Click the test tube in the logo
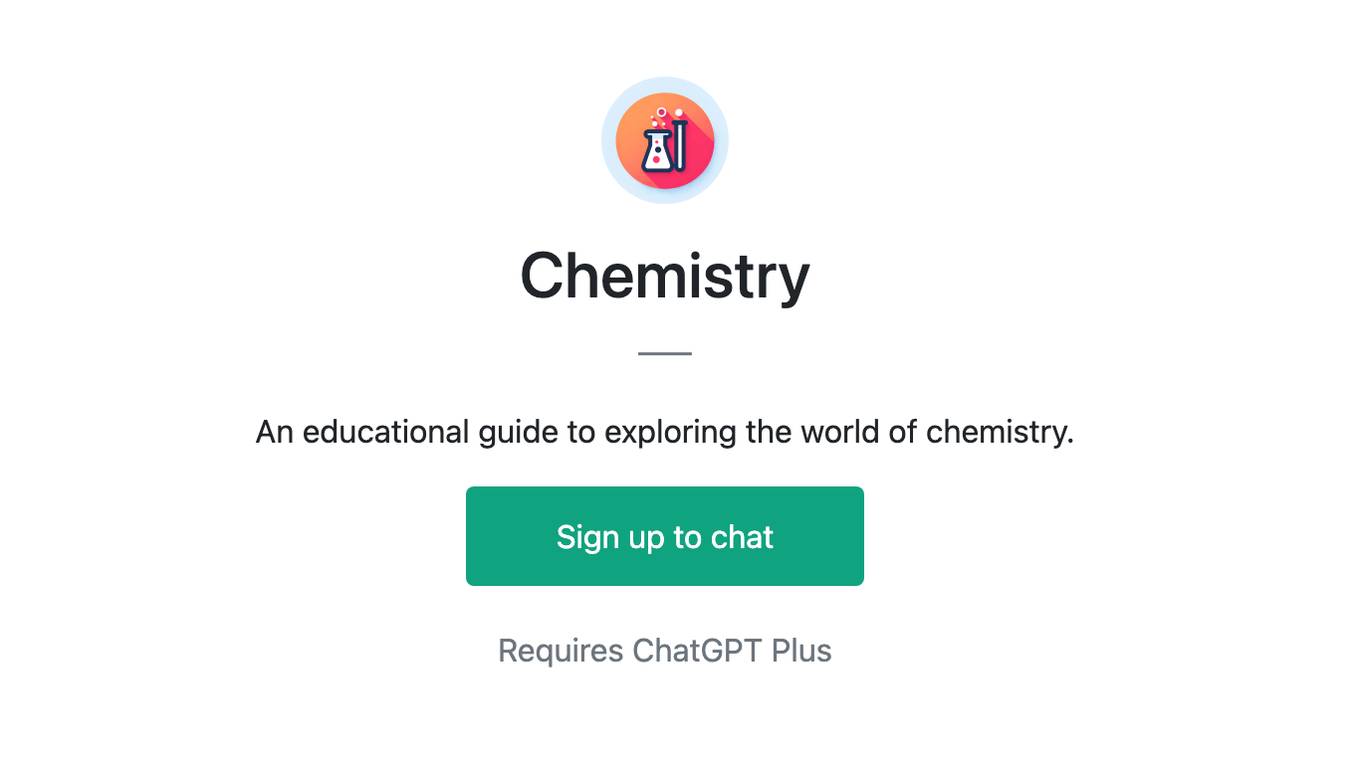 coord(681,145)
